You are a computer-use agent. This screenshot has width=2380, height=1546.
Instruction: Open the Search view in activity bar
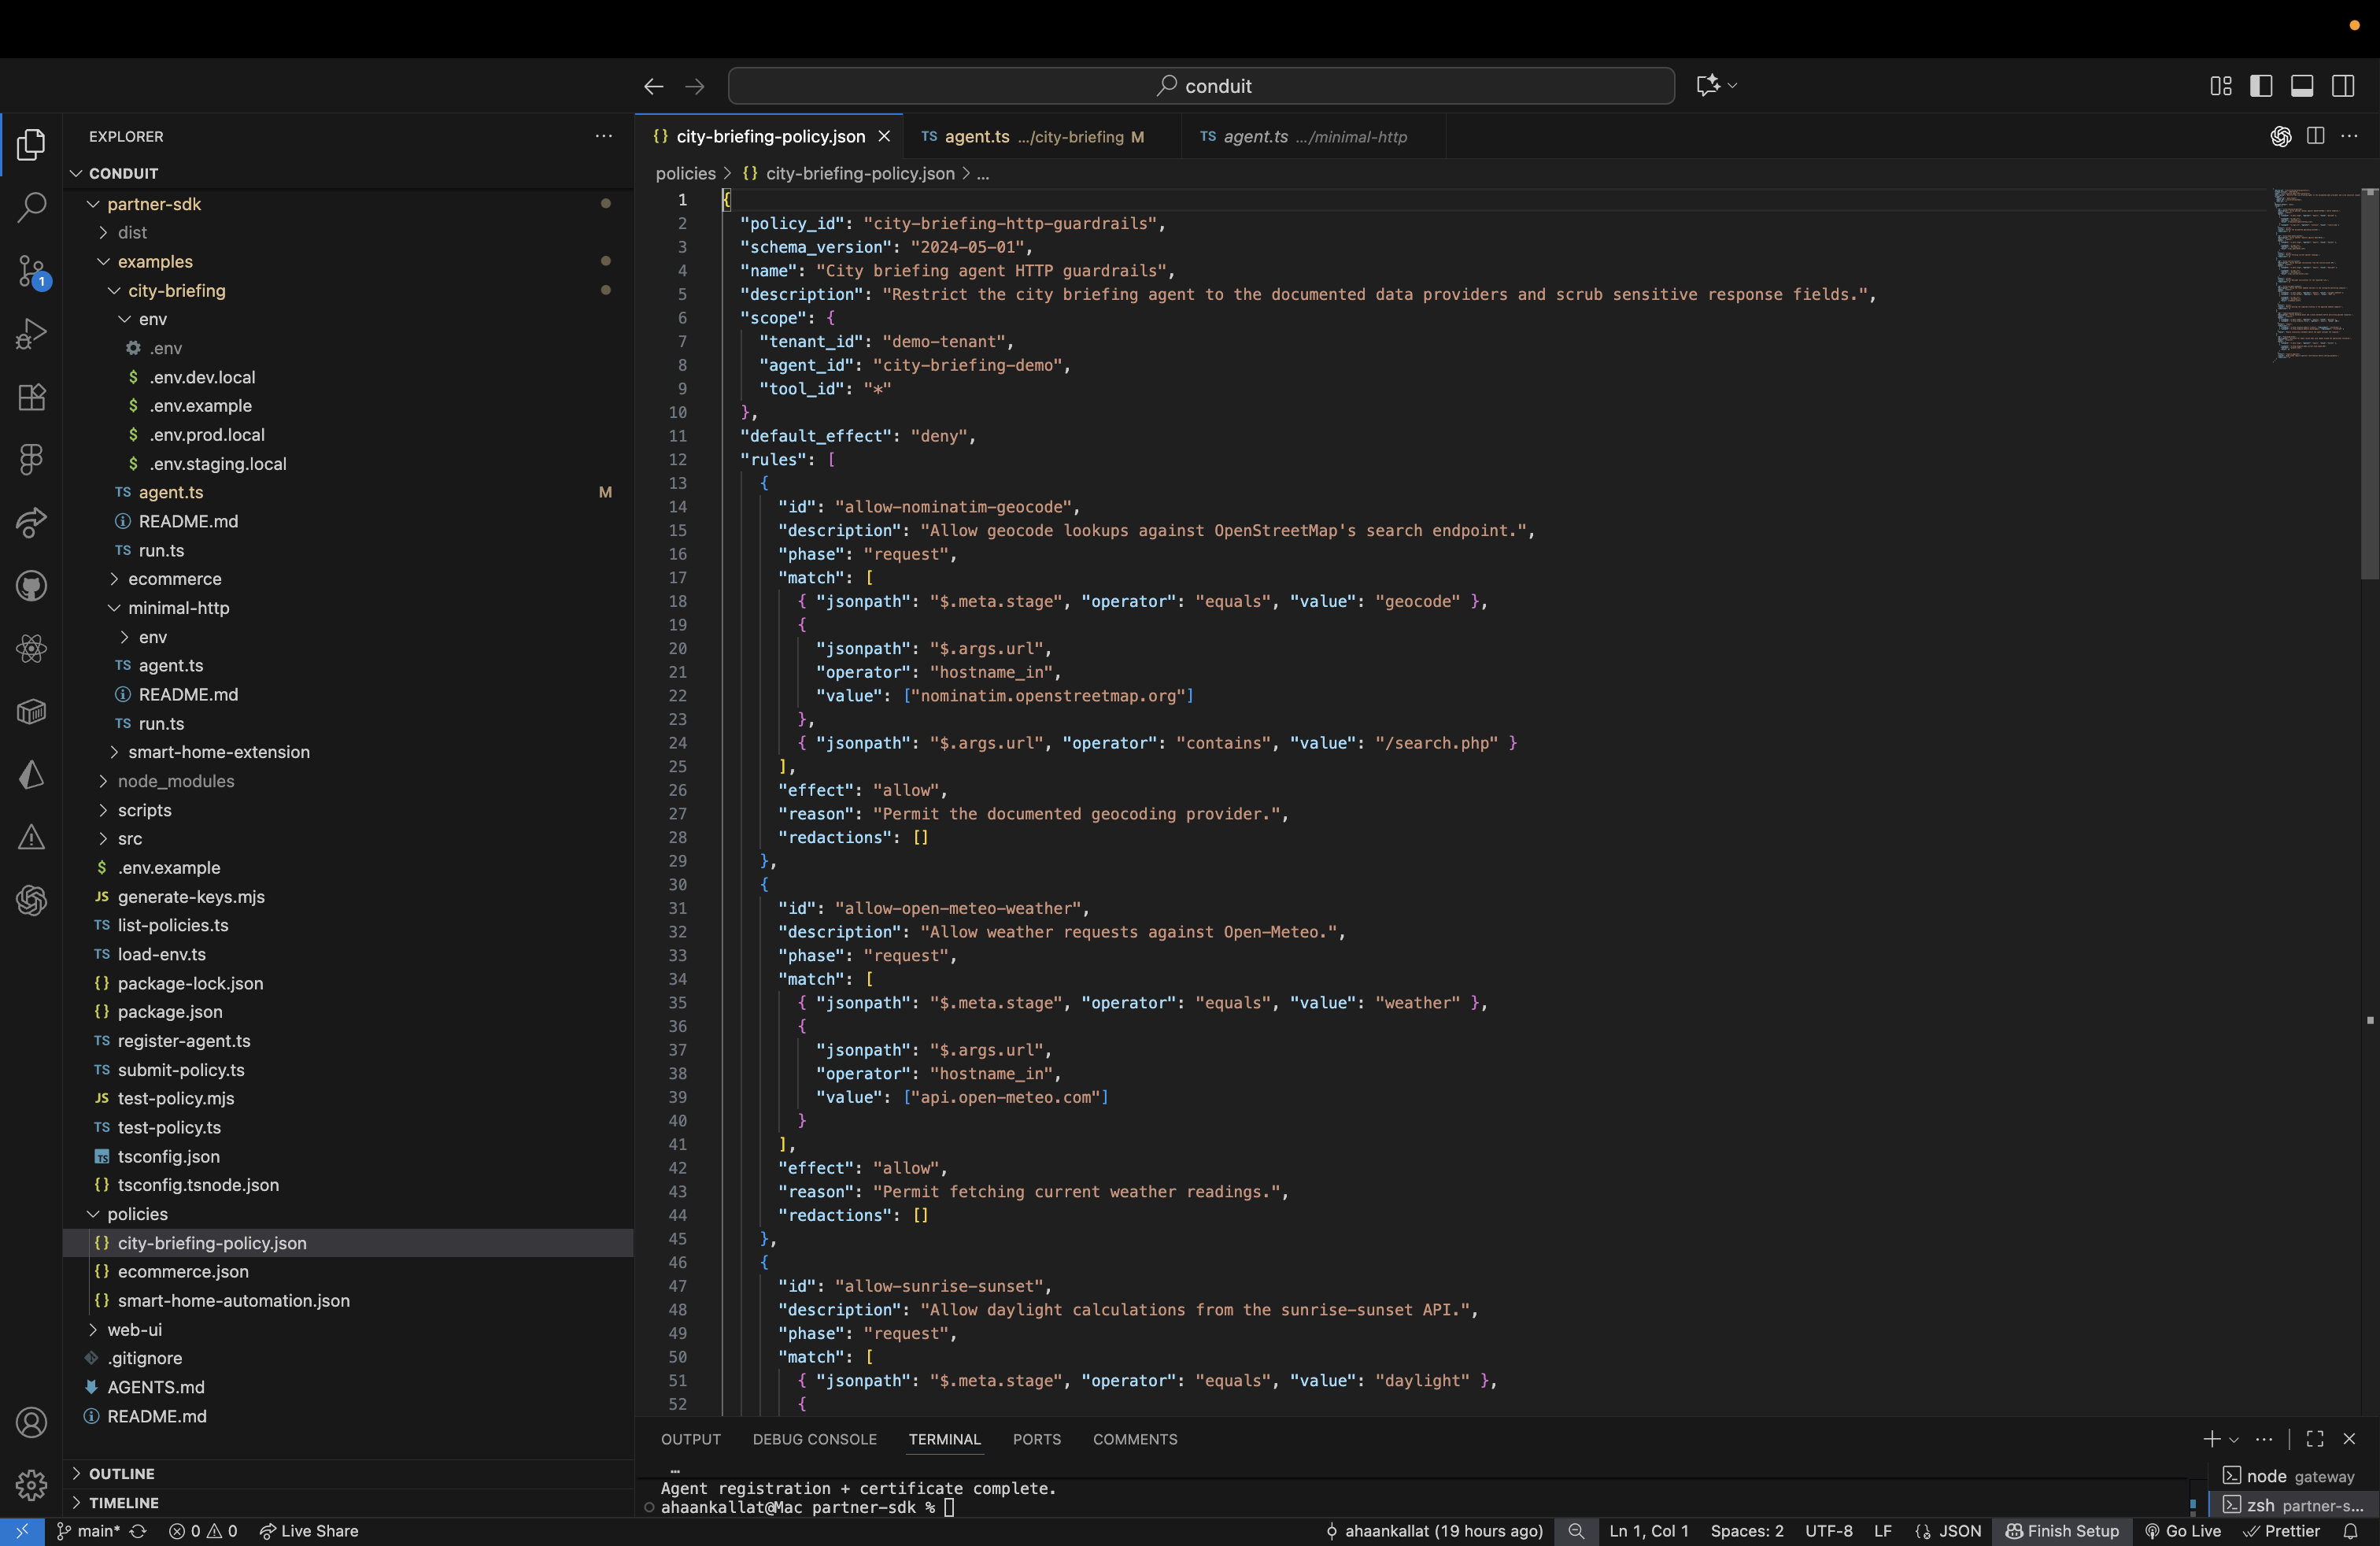(31, 207)
